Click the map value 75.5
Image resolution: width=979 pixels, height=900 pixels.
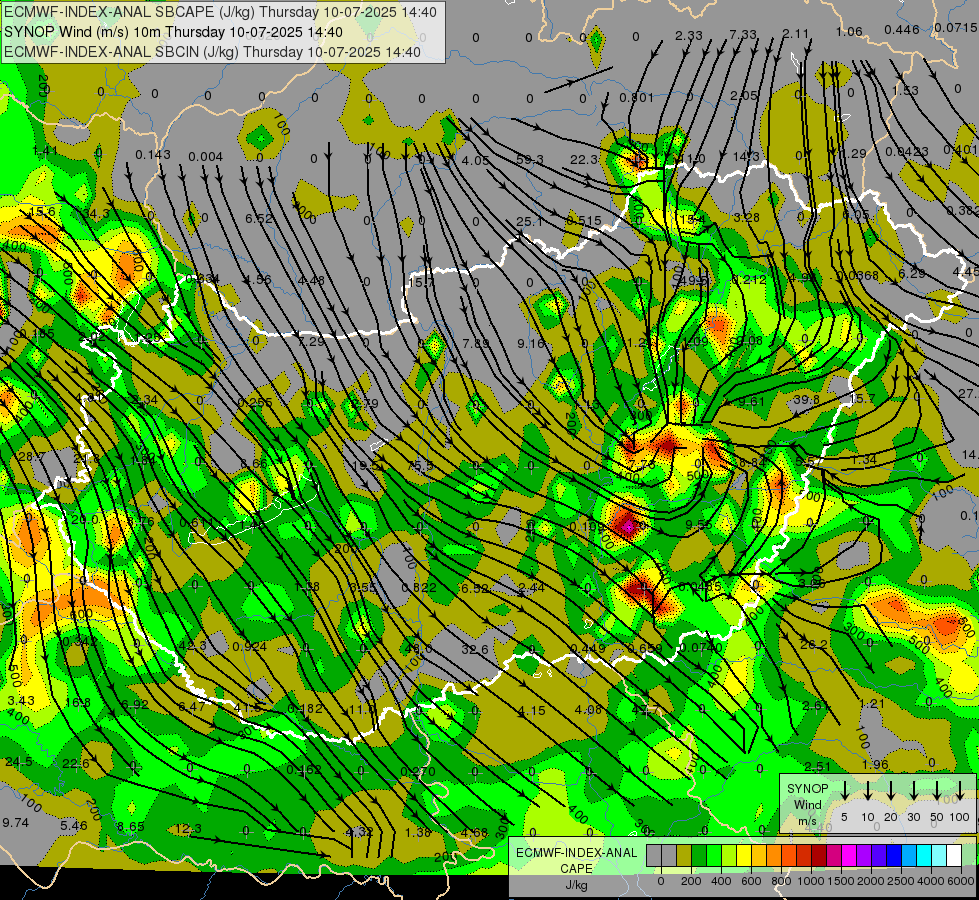[x=420, y=465]
